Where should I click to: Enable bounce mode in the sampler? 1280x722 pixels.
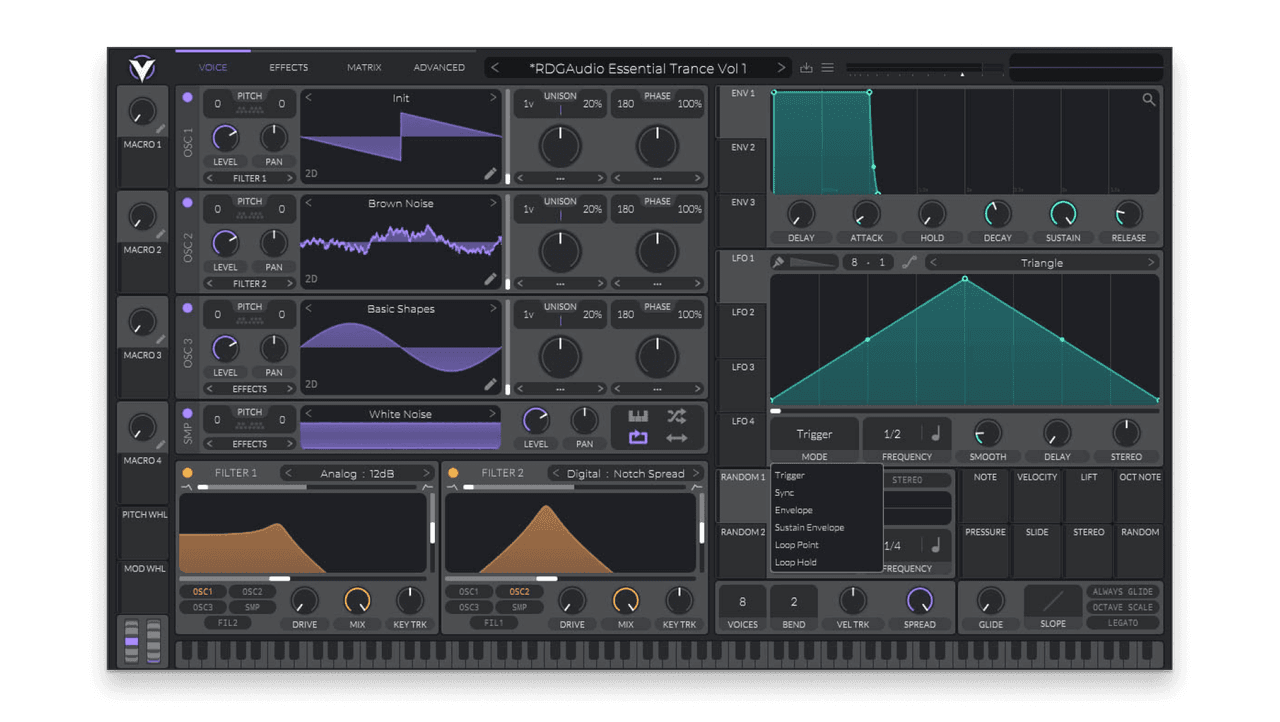pyautogui.click(x=675, y=437)
